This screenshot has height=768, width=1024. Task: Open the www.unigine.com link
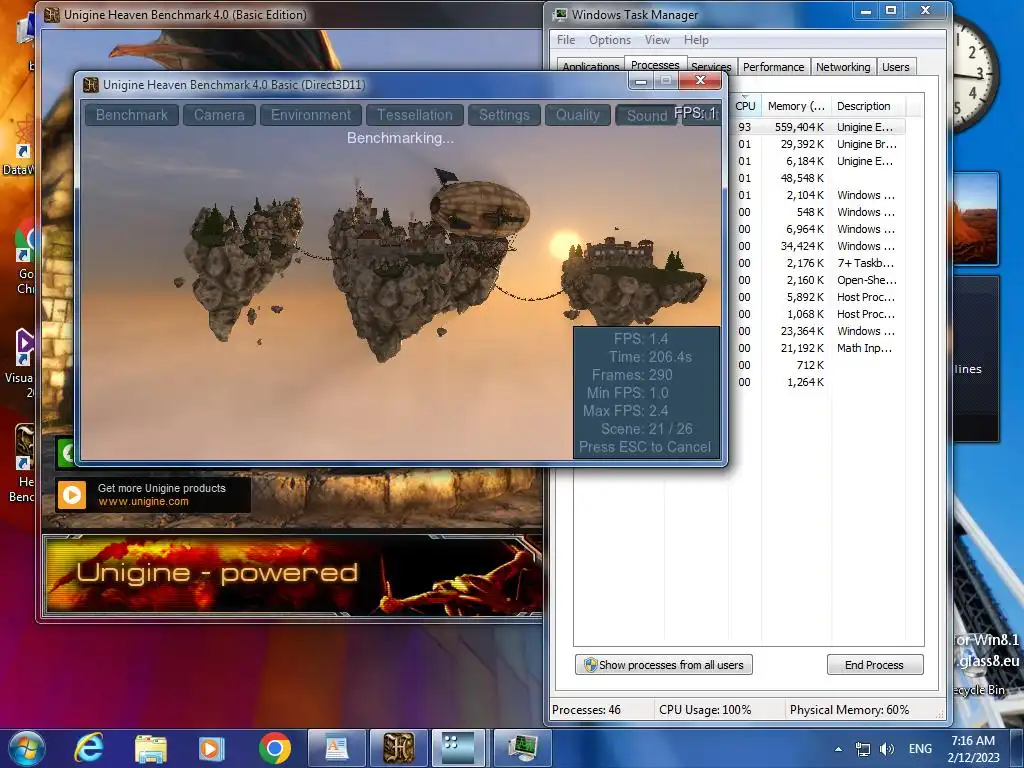pos(144,502)
